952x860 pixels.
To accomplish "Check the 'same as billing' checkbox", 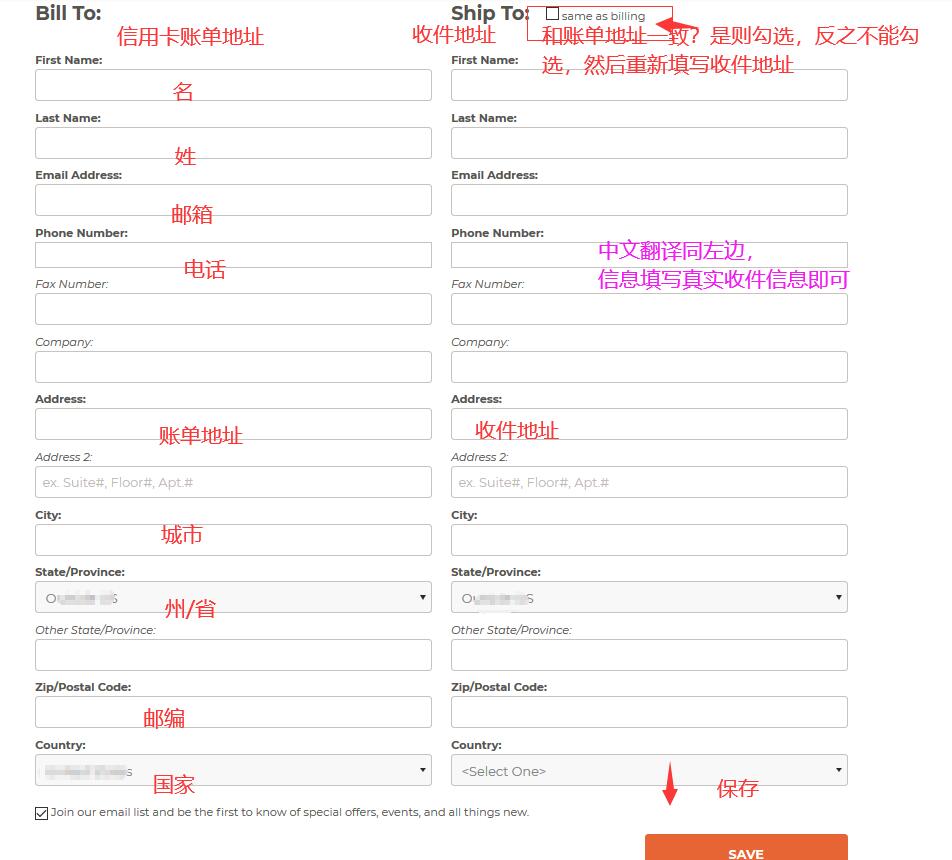I will [552, 15].
